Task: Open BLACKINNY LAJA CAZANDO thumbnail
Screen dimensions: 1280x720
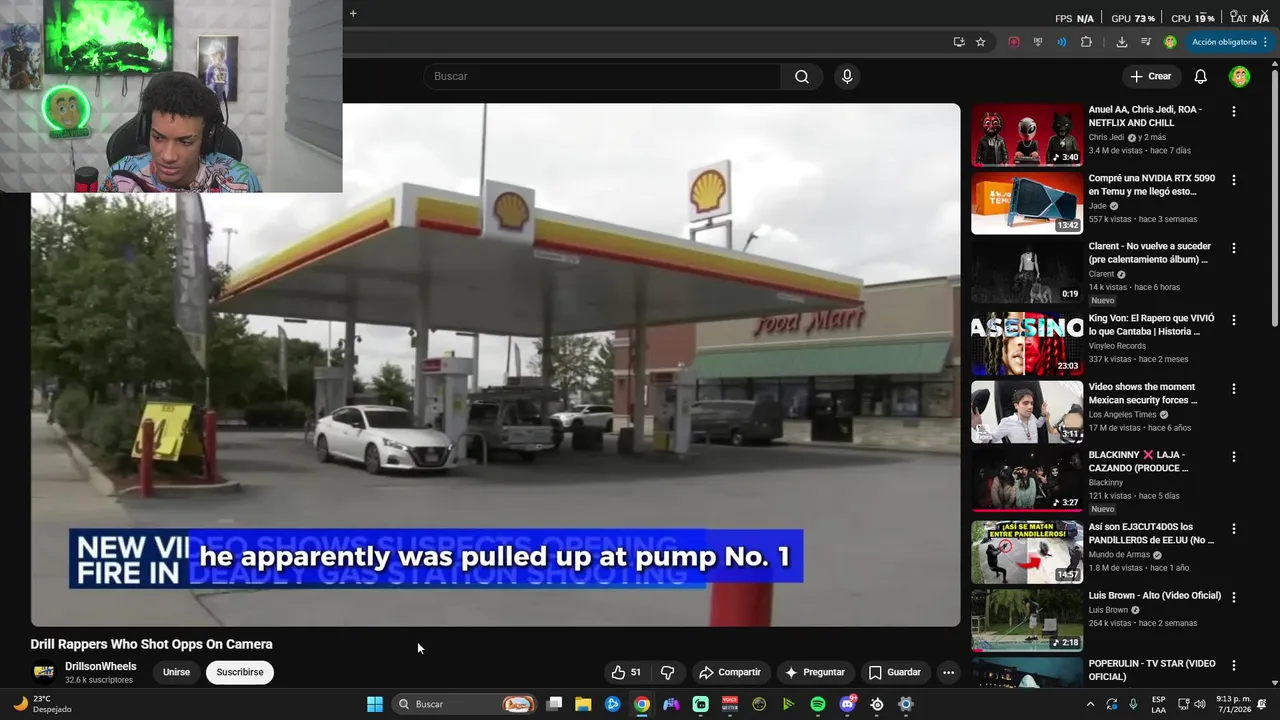Action: click(1027, 479)
